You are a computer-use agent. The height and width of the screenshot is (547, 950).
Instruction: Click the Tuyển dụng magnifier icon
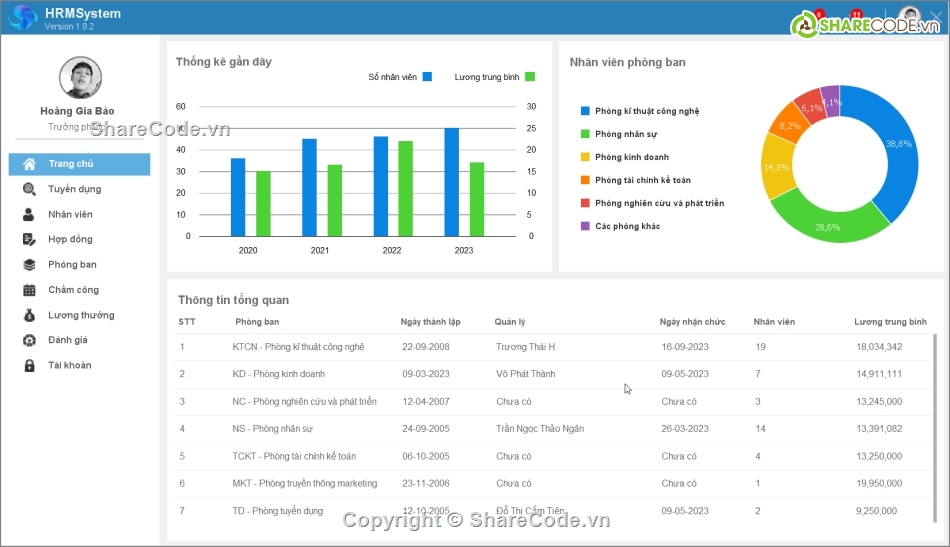tap(29, 189)
